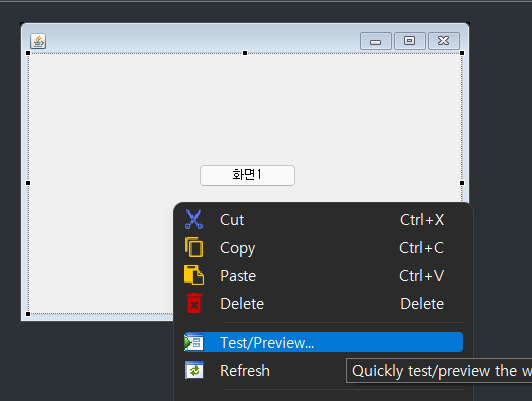Screen dimensions: 532x401
Task: Click the green Refresh arrows icon
Action: tap(194, 370)
